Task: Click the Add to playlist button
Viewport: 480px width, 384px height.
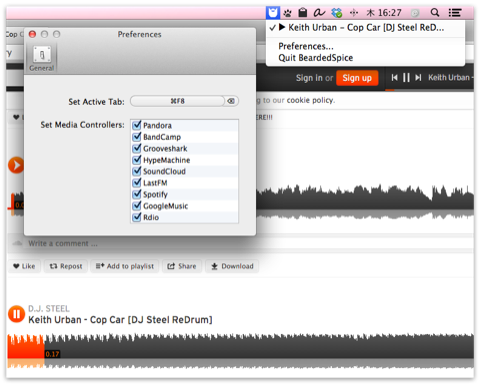Action: click(125, 266)
